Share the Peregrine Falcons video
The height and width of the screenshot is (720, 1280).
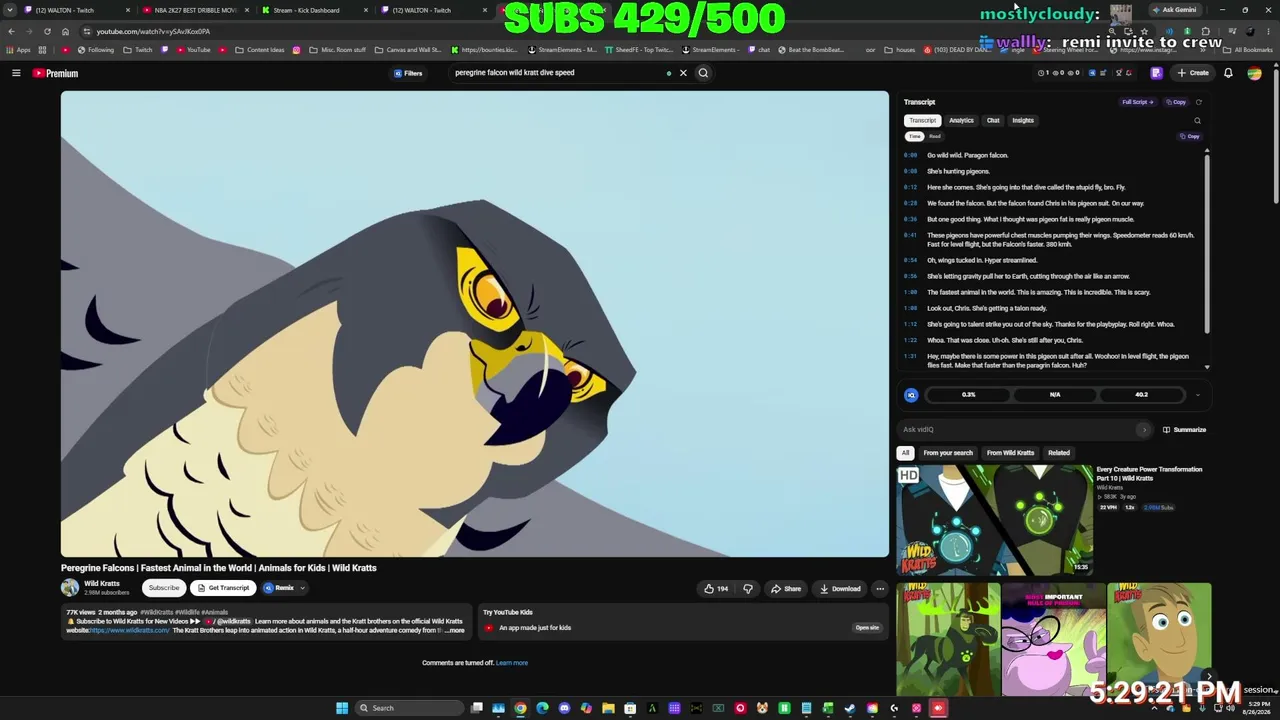pyautogui.click(x=785, y=589)
